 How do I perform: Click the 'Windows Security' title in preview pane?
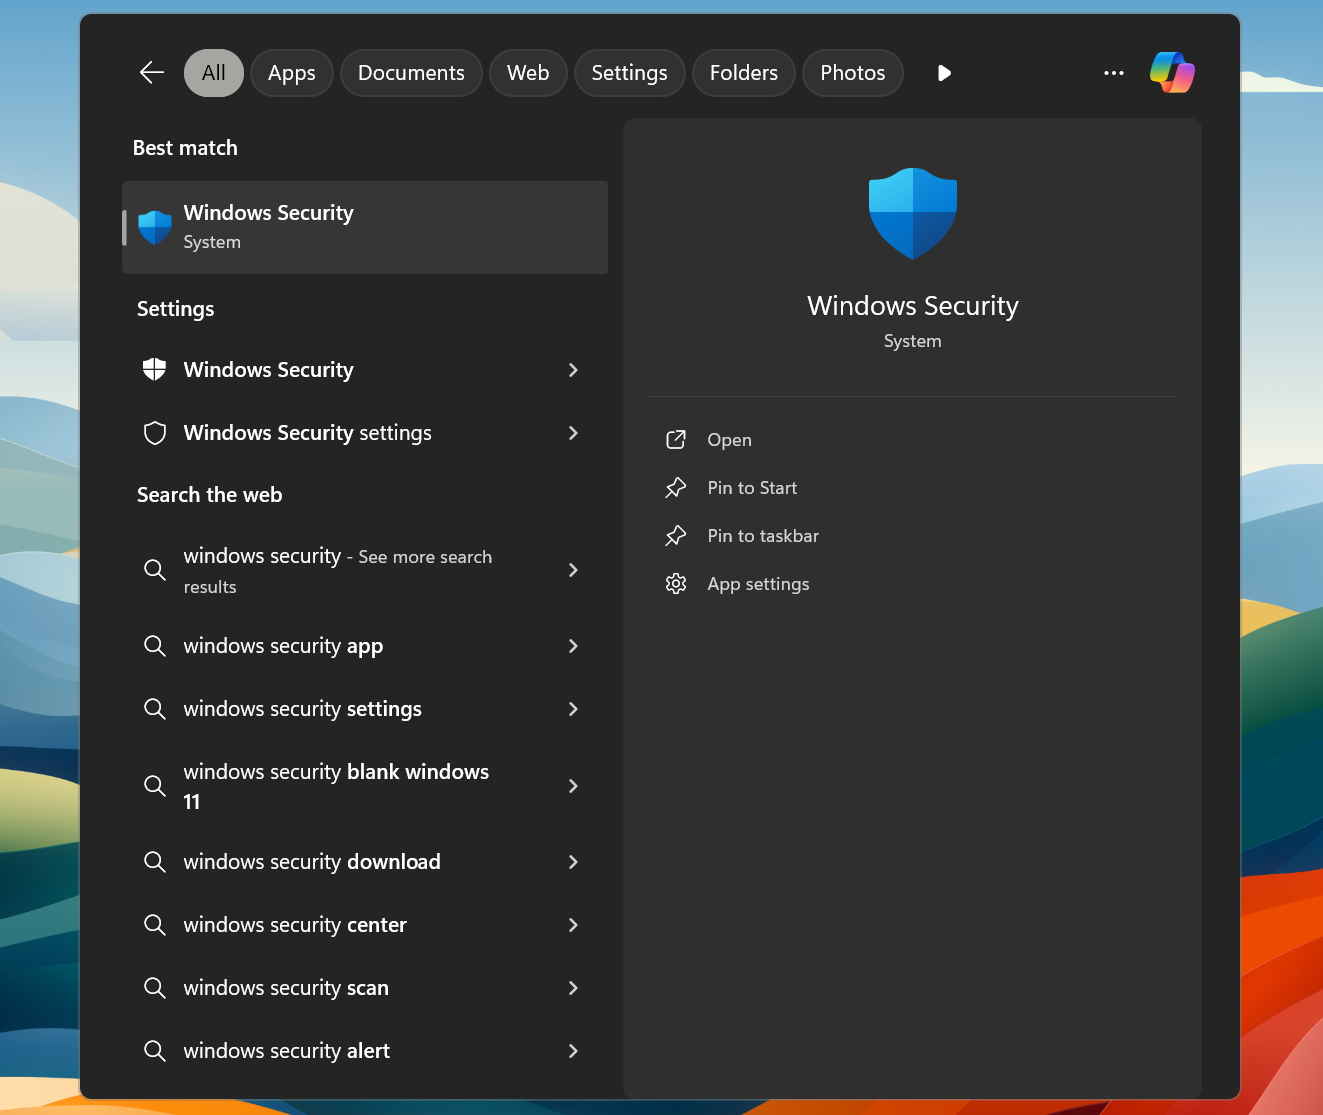point(913,306)
